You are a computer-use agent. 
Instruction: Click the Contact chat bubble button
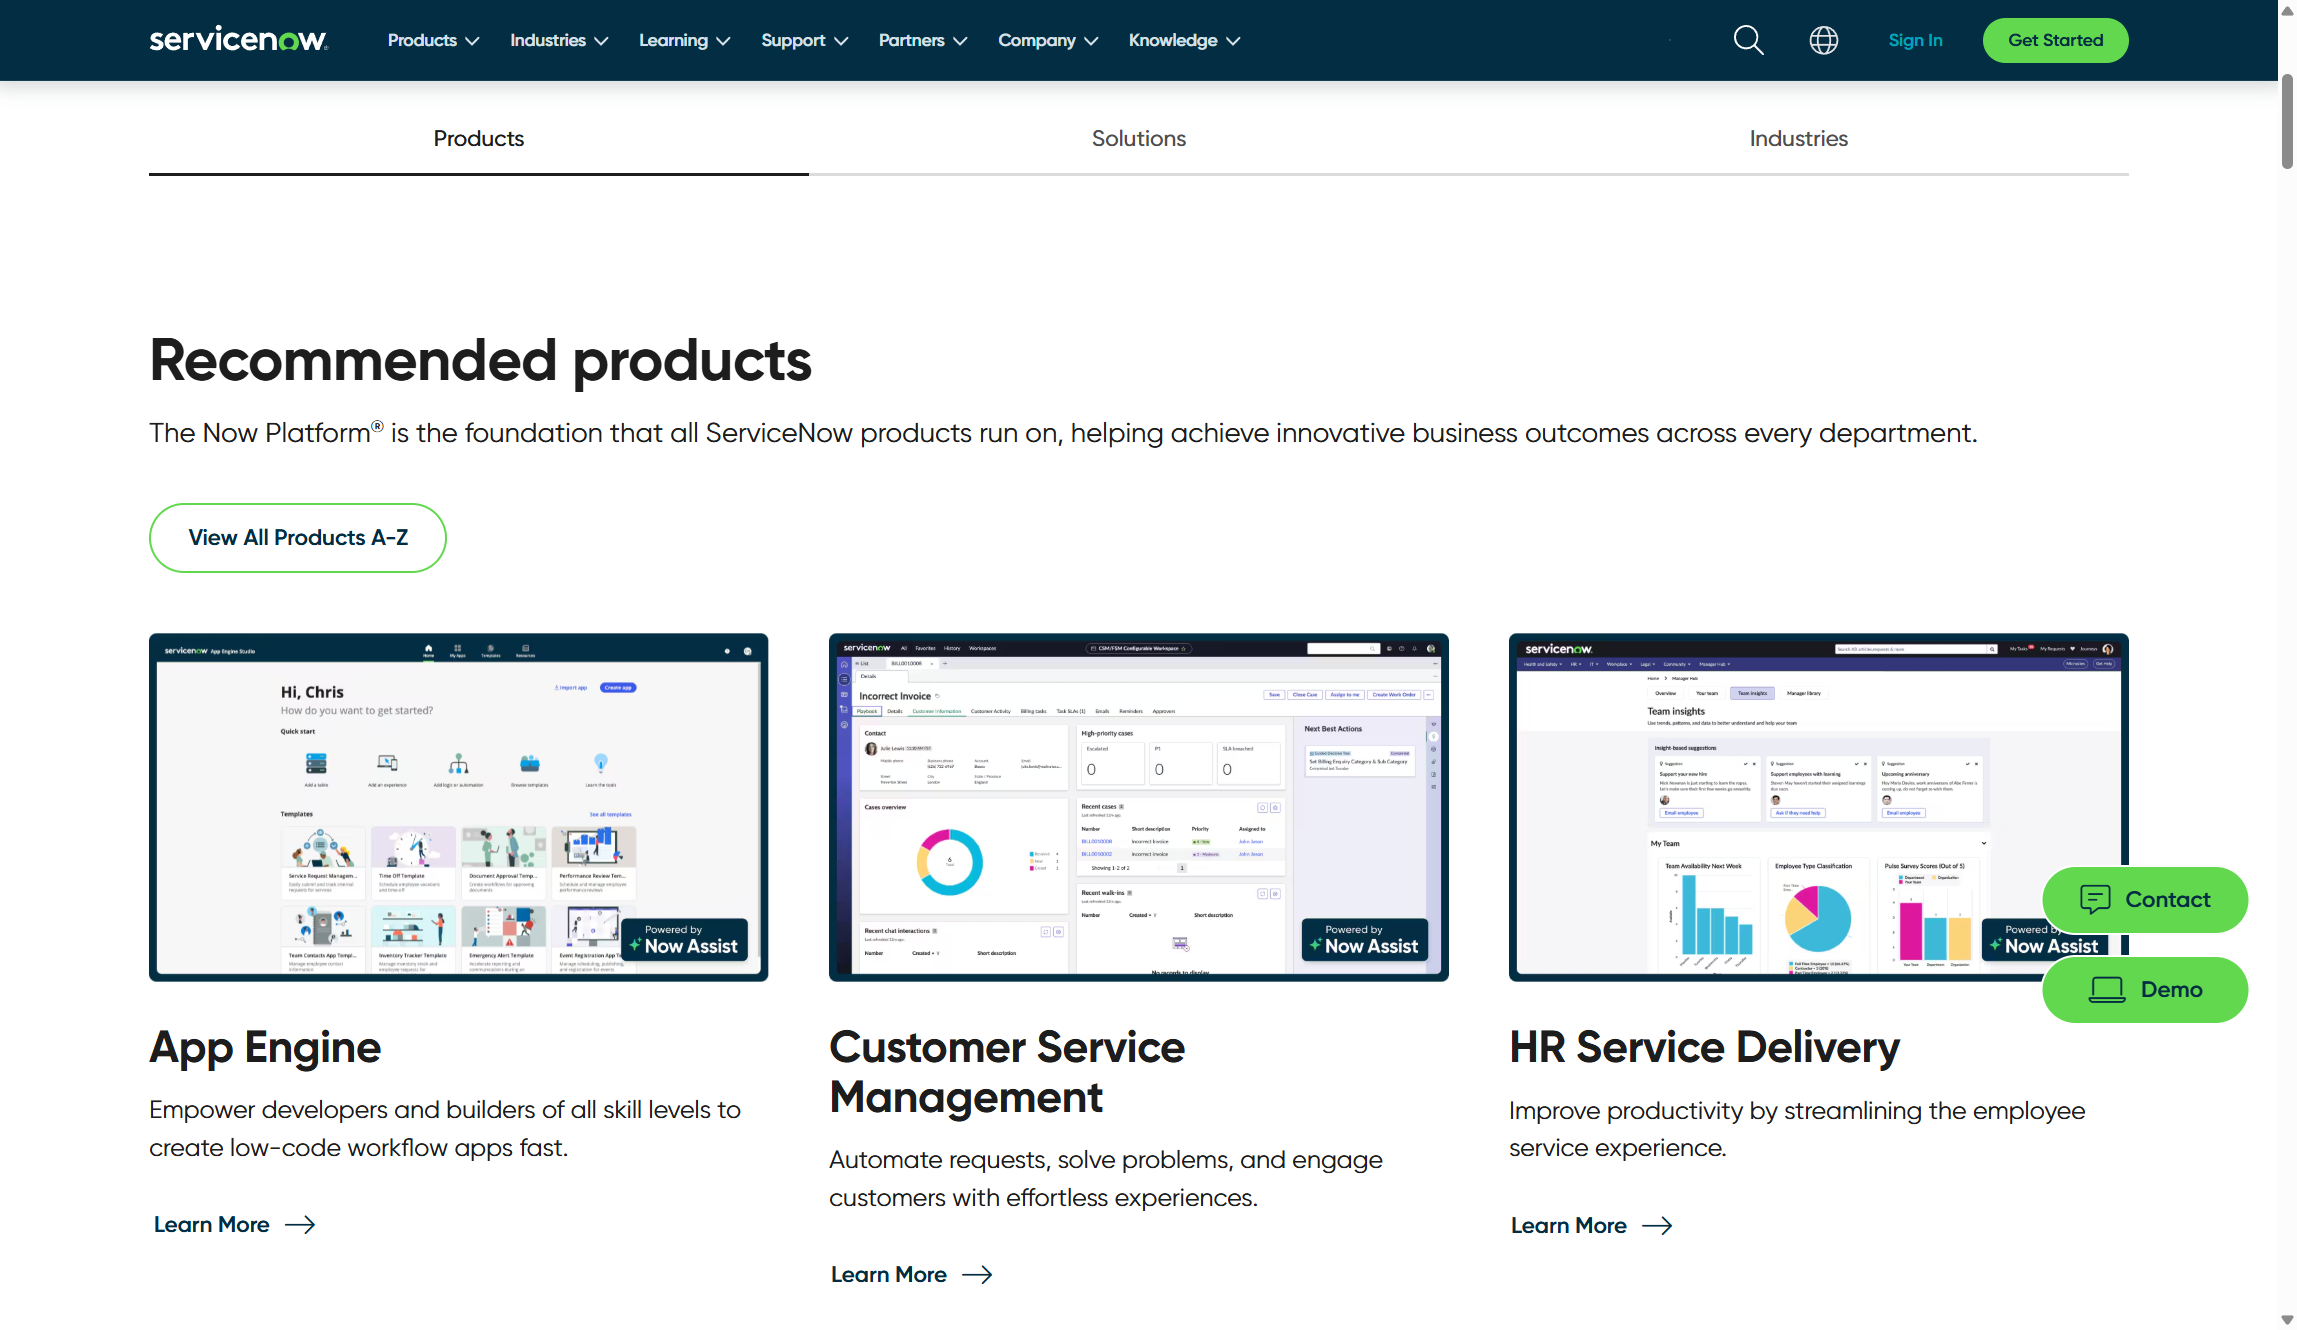pos(2144,899)
